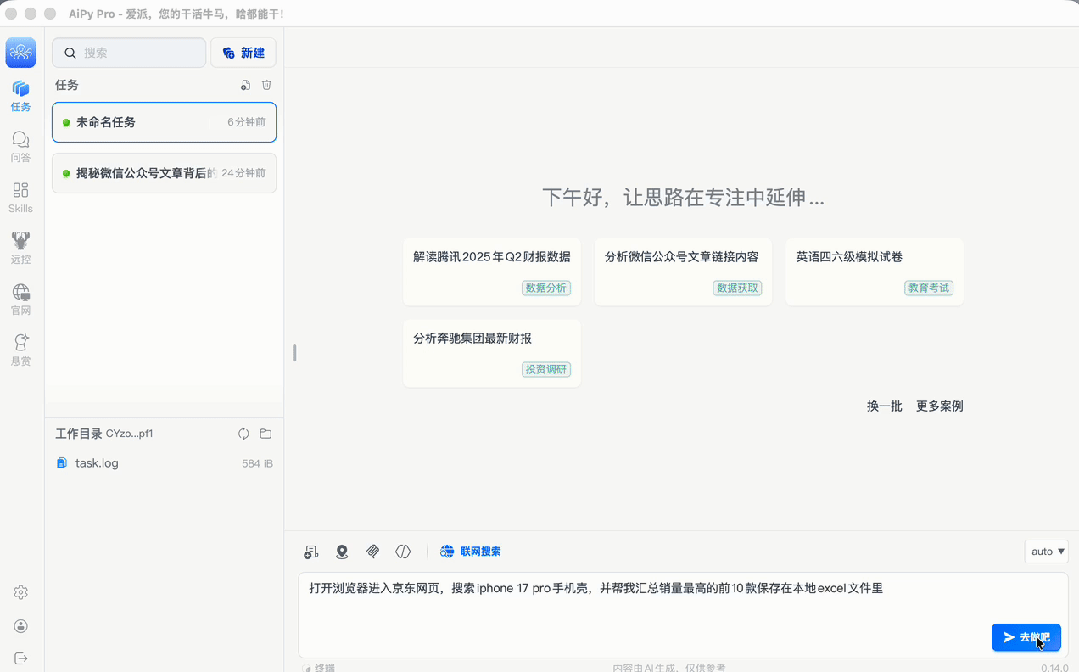Screen dimensions: 1079x672
Task: Click the AiPy octopus logo icon
Action: point(21,52)
